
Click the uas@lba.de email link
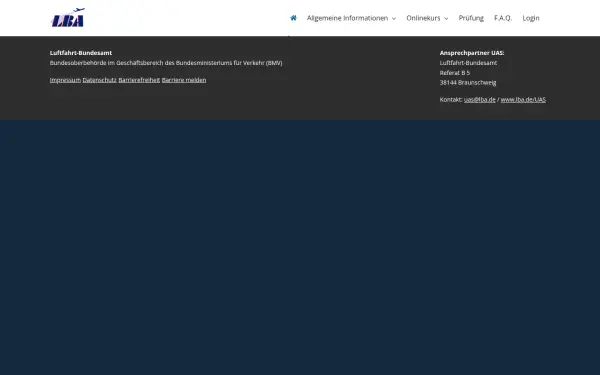(x=479, y=99)
